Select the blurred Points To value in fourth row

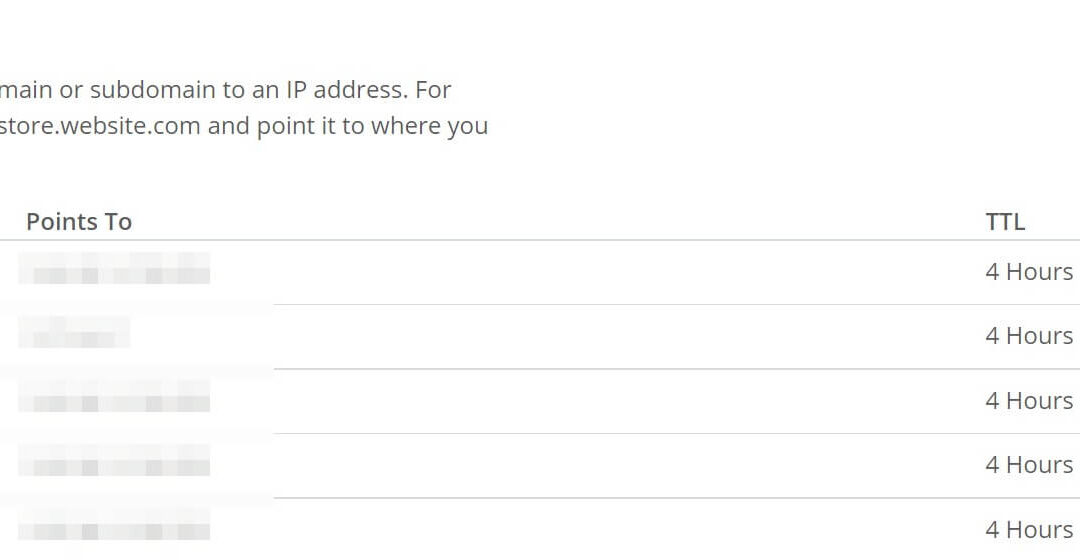(x=114, y=462)
